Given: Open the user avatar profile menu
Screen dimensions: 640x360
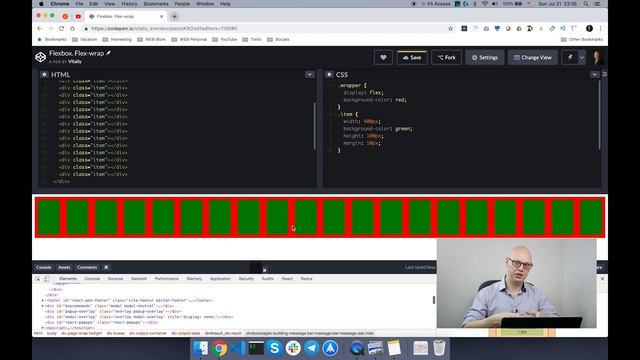Looking at the screenshot, I should [598, 58].
